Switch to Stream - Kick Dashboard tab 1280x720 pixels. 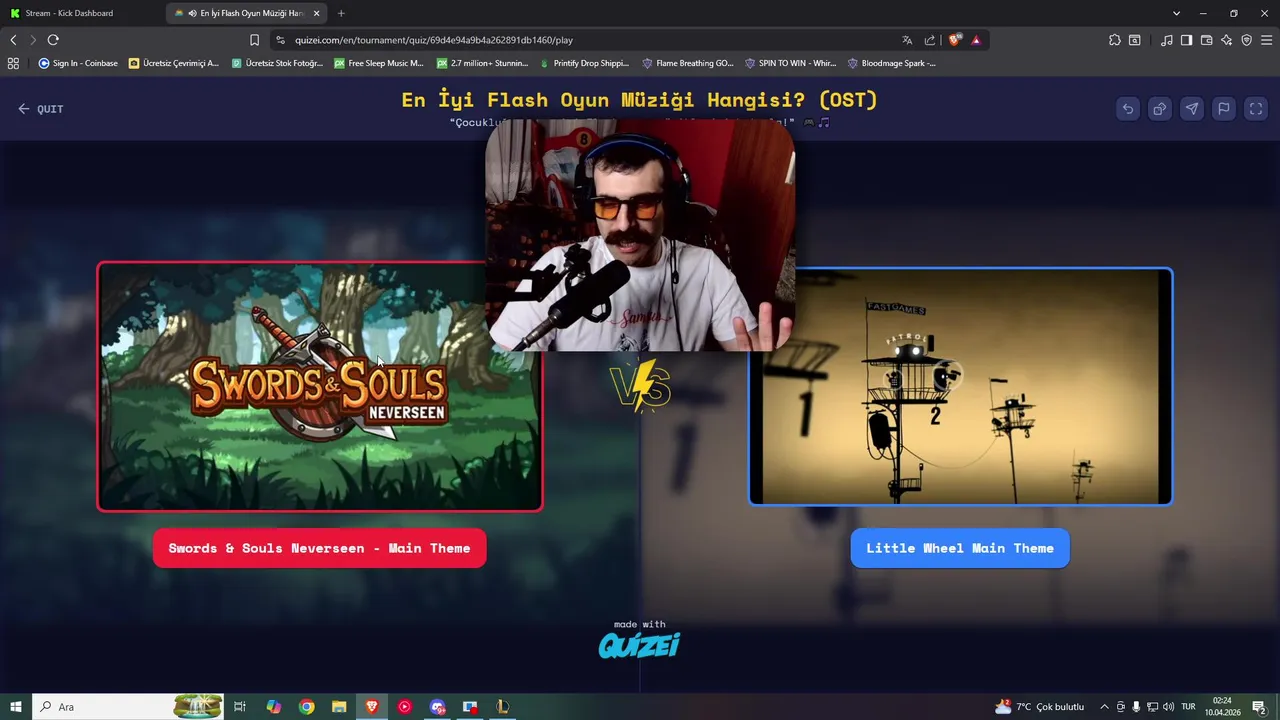pos(69,13)
